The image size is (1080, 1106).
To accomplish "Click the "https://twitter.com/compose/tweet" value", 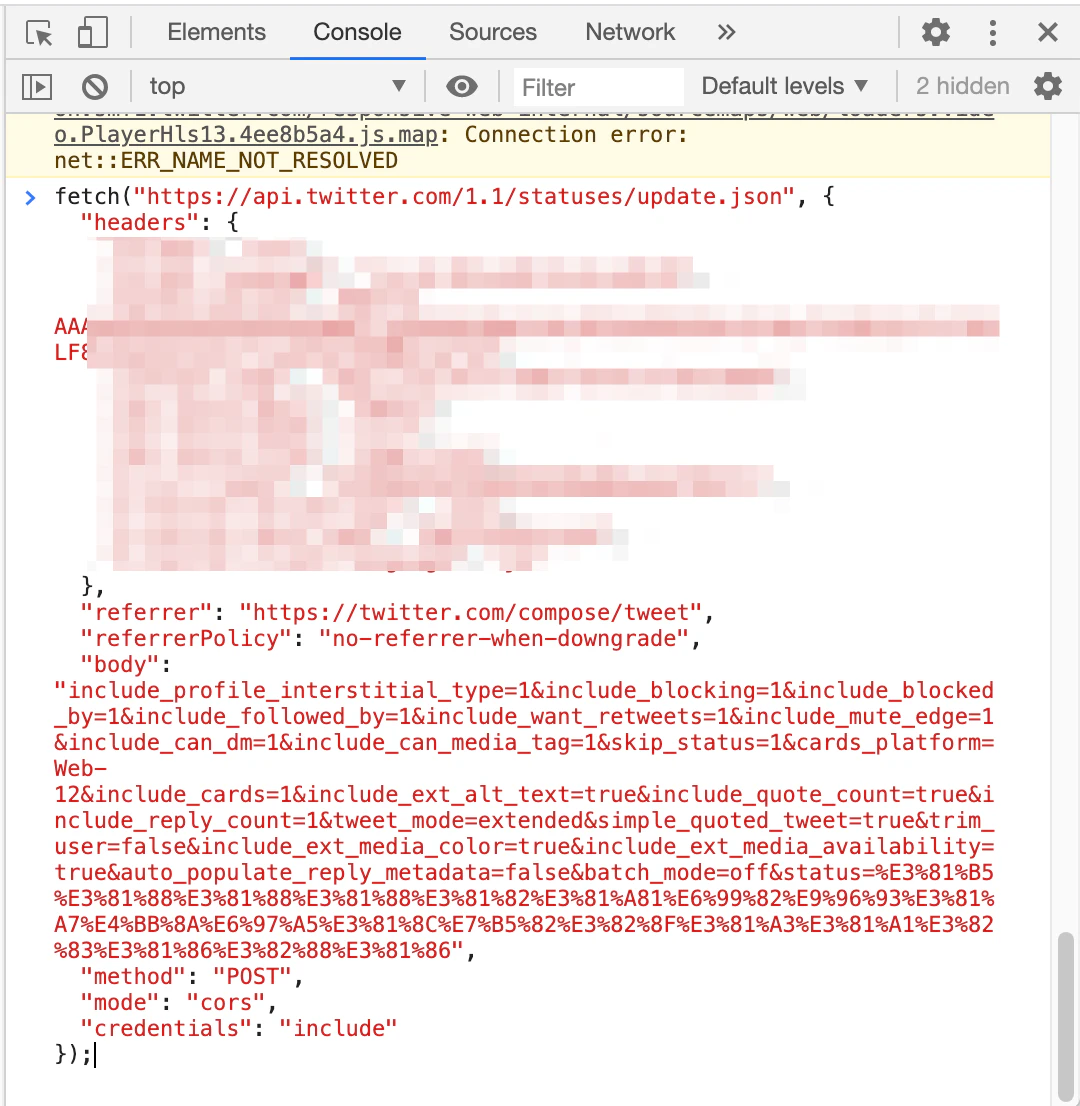I will point(471,612).
